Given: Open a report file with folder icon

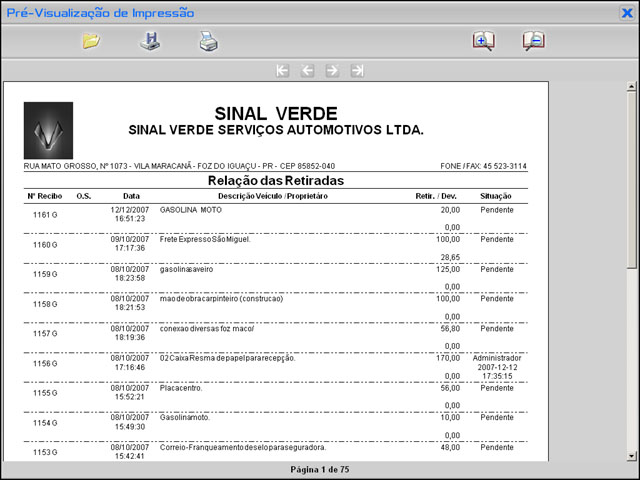Looking at the screenshot, I should click(x=91, y=42).
